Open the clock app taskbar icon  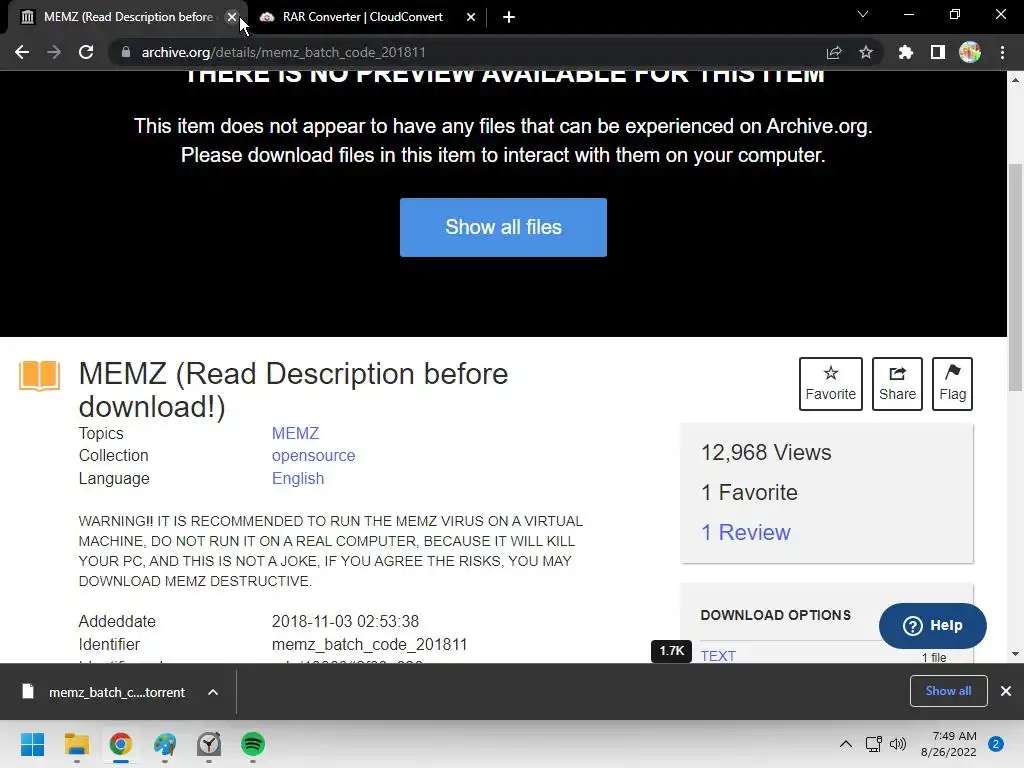coord(209,744)
